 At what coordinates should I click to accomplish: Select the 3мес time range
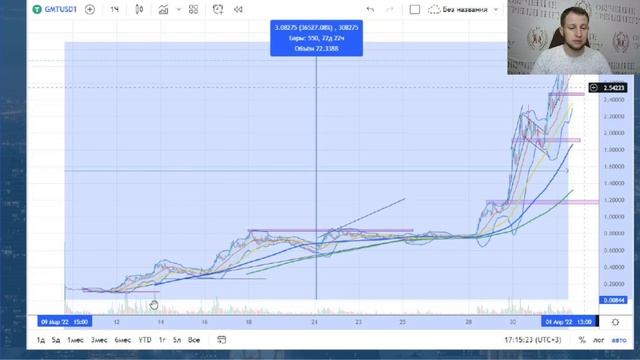(99, 340)
